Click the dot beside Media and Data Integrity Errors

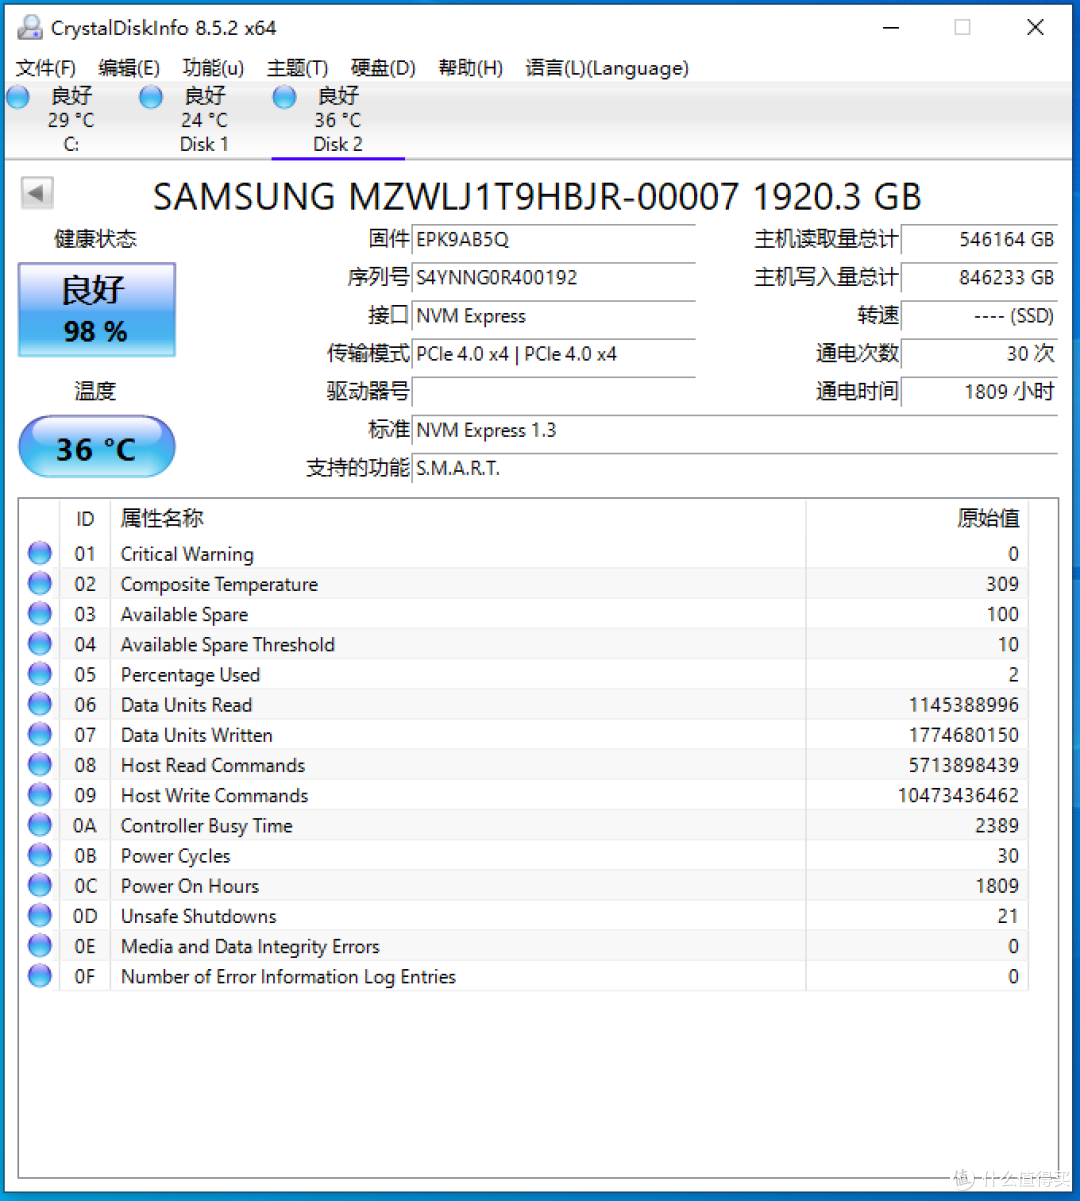click(x=39, y=944)
